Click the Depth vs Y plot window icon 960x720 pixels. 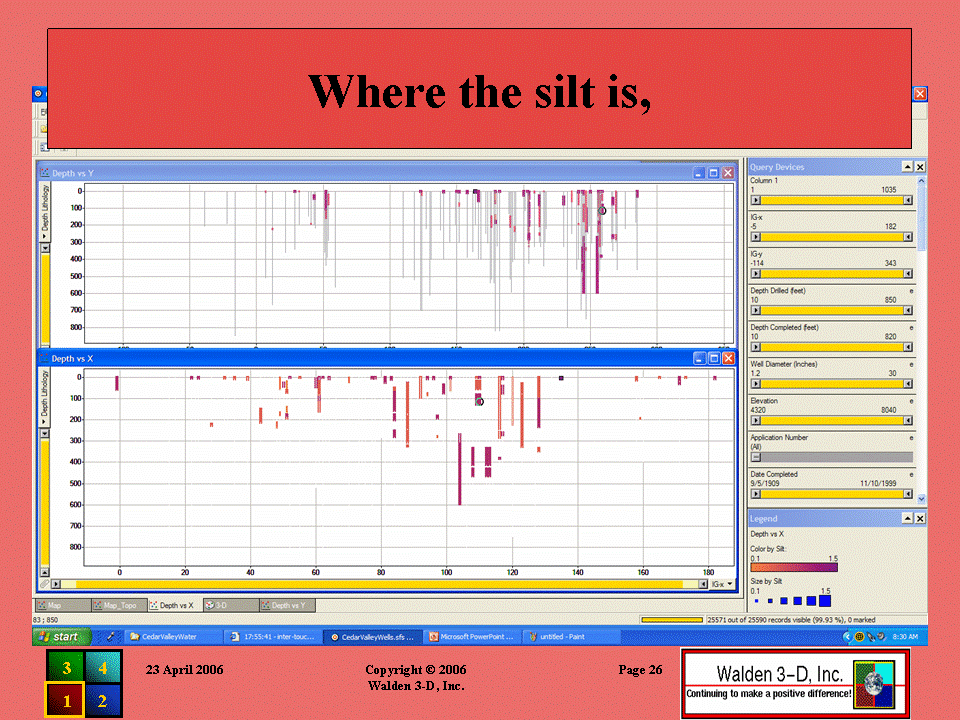tap(45, 173)
